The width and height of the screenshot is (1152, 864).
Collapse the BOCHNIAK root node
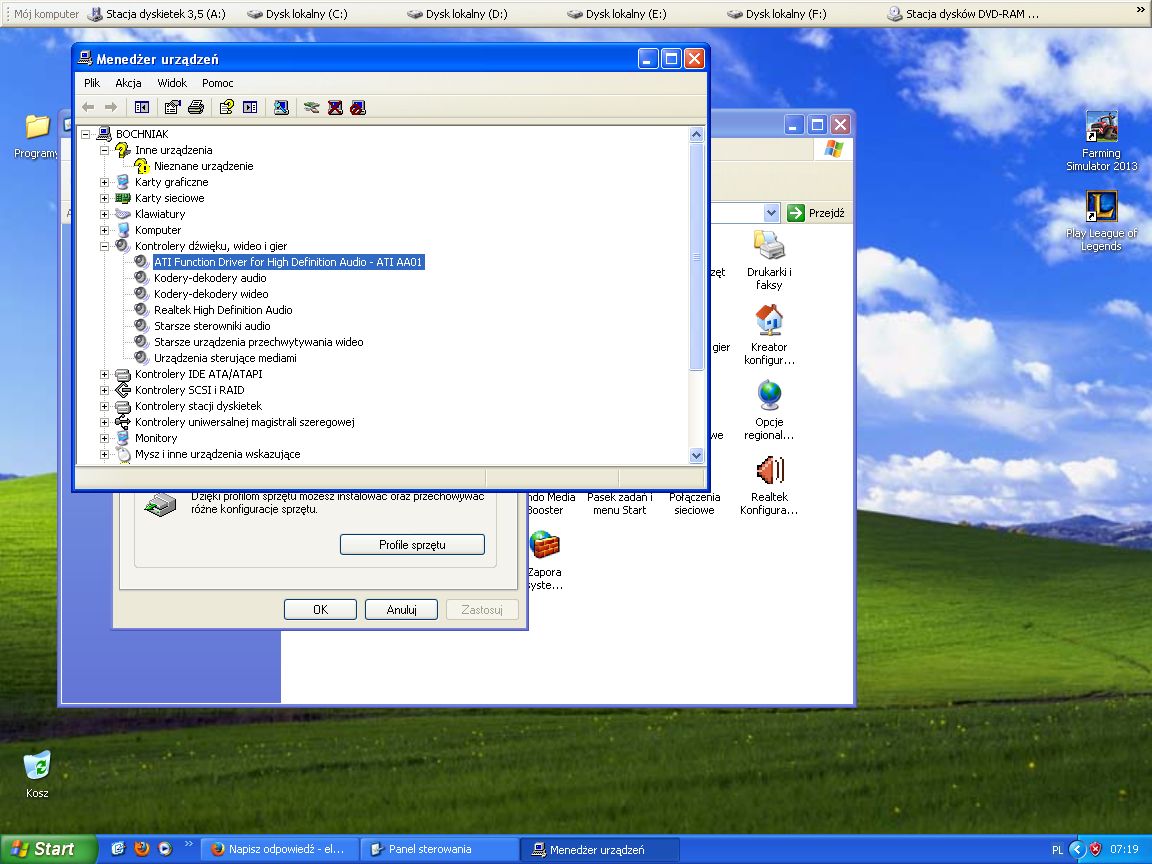[x=85, y=134]
